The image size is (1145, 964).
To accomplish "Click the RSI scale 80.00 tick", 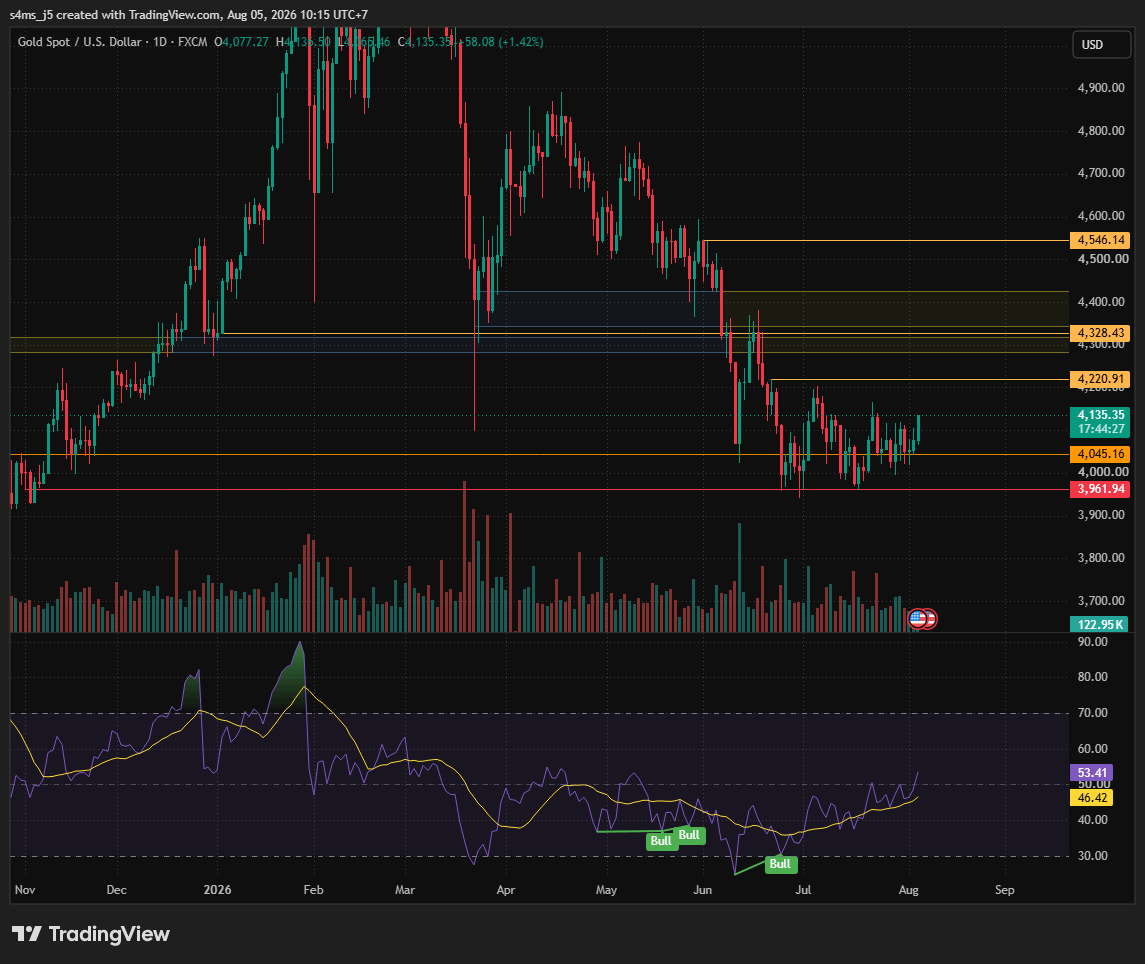I will [1092, 677].
